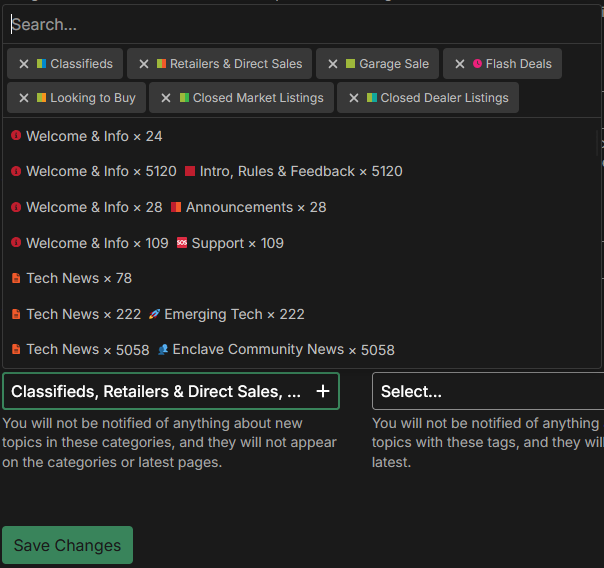
Task: Choose the Announcements subcategory option
Action: 255,208
